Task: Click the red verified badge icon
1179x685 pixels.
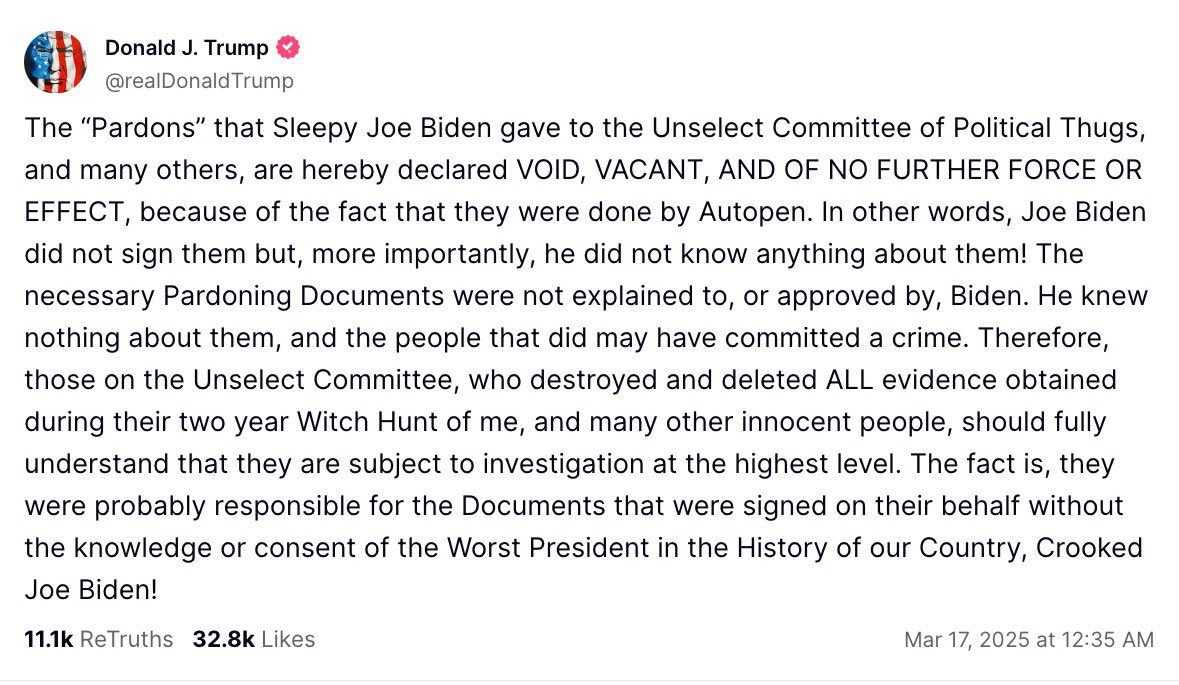Action: tap(288, 47)
